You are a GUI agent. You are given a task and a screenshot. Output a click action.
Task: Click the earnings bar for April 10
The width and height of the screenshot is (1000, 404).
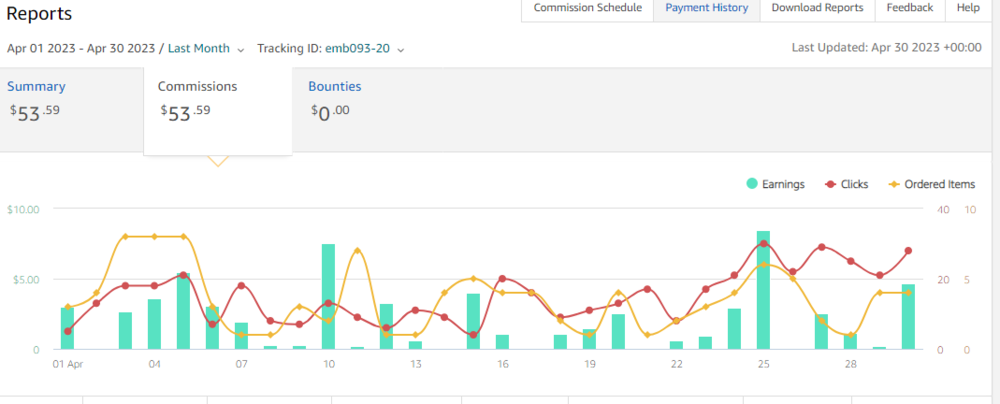click(328, 300)
